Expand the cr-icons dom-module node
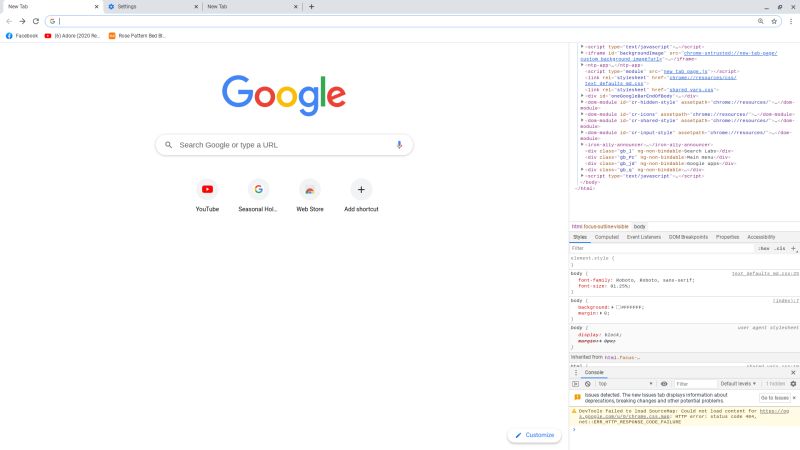This screenshot has height=450, width=800. point(582,114)
